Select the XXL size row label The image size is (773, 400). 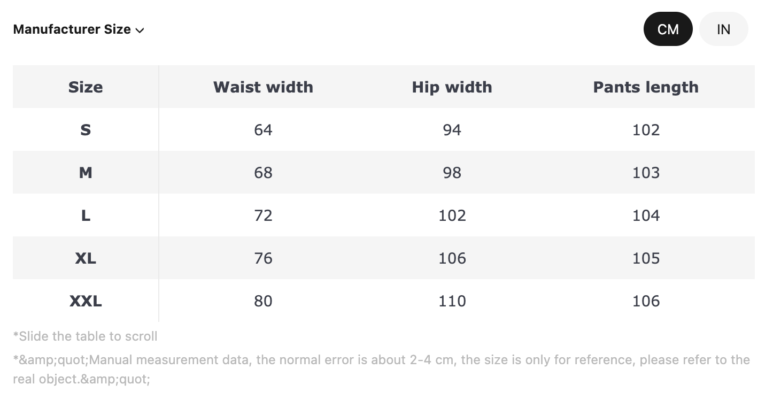tap(85, 301)
